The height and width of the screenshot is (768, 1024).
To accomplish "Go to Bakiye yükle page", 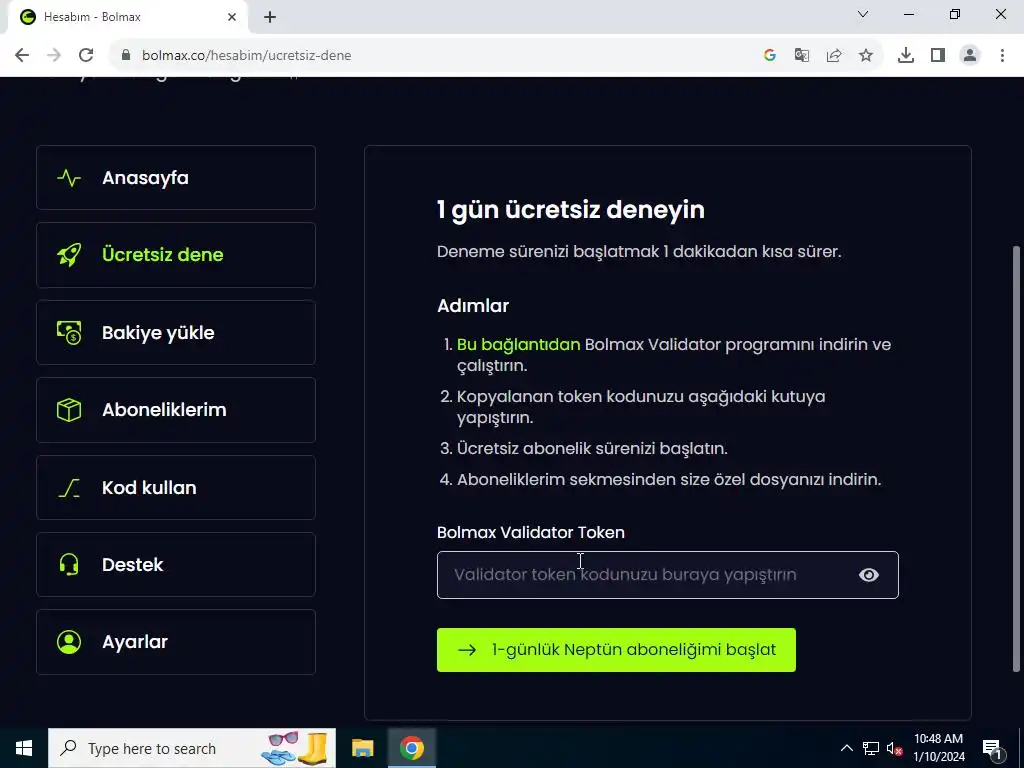I will pyautogui.click(x=176, y=332).
